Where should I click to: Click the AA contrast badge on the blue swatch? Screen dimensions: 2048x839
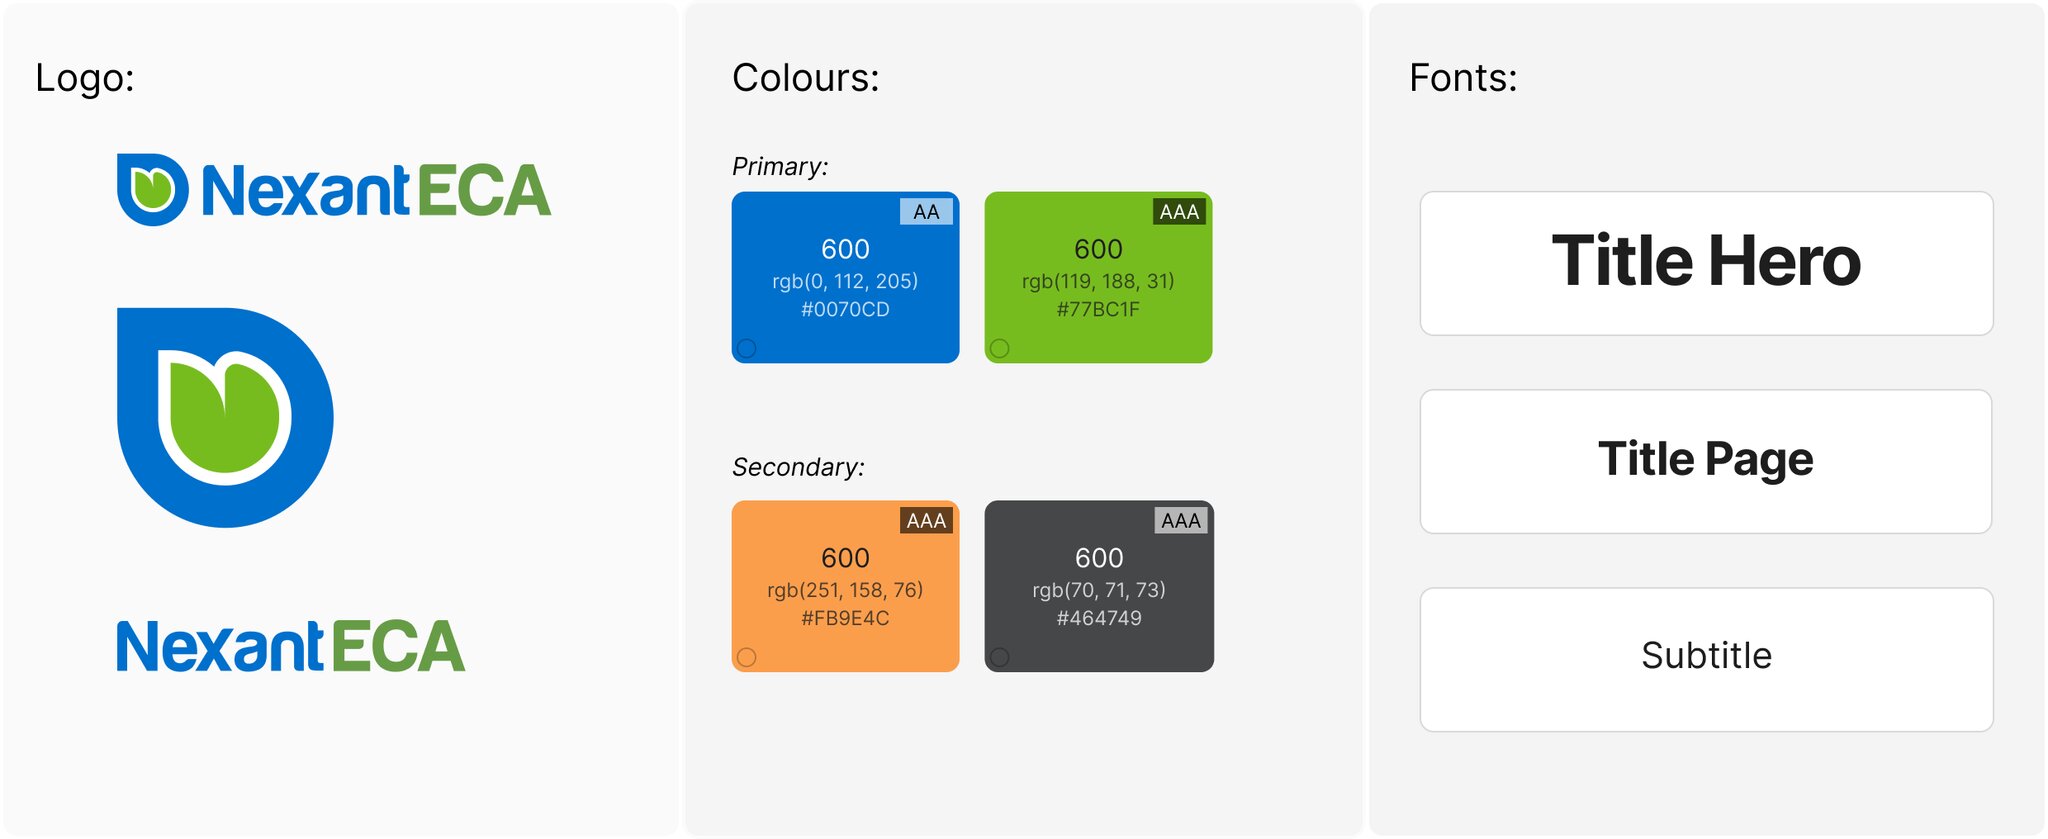926,212
